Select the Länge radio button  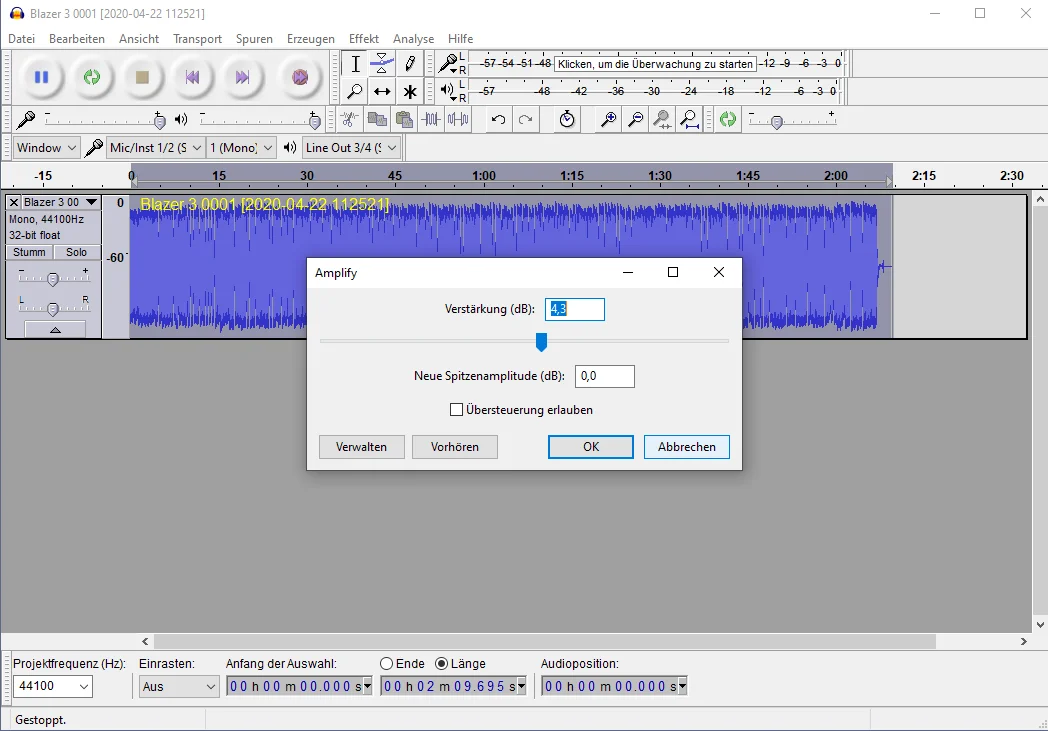(x=442, y=664)
